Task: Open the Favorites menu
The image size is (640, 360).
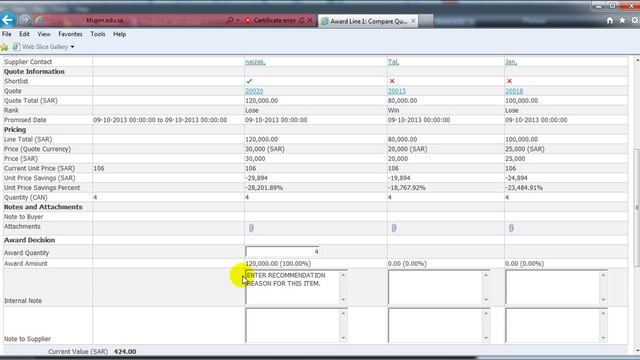Action: (70, 34)
